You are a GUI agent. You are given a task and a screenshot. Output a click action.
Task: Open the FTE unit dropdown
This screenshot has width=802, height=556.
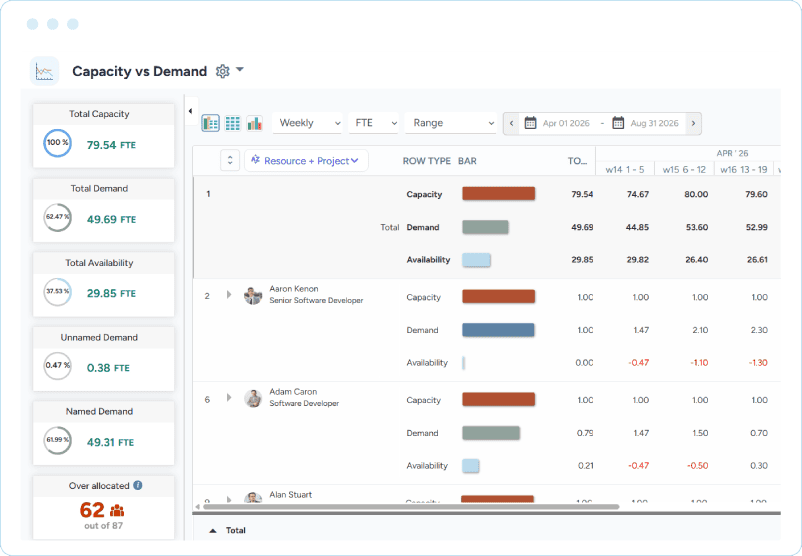coord(374,123)
